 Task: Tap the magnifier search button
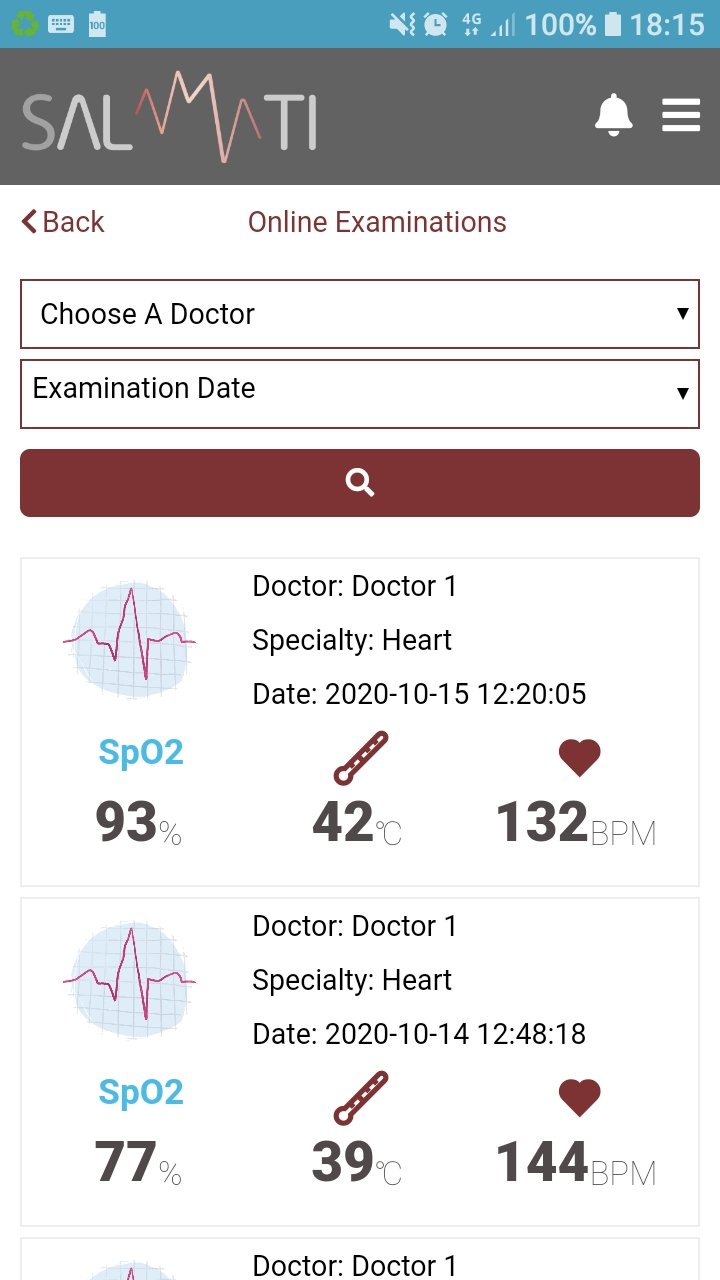pos(360,483)
